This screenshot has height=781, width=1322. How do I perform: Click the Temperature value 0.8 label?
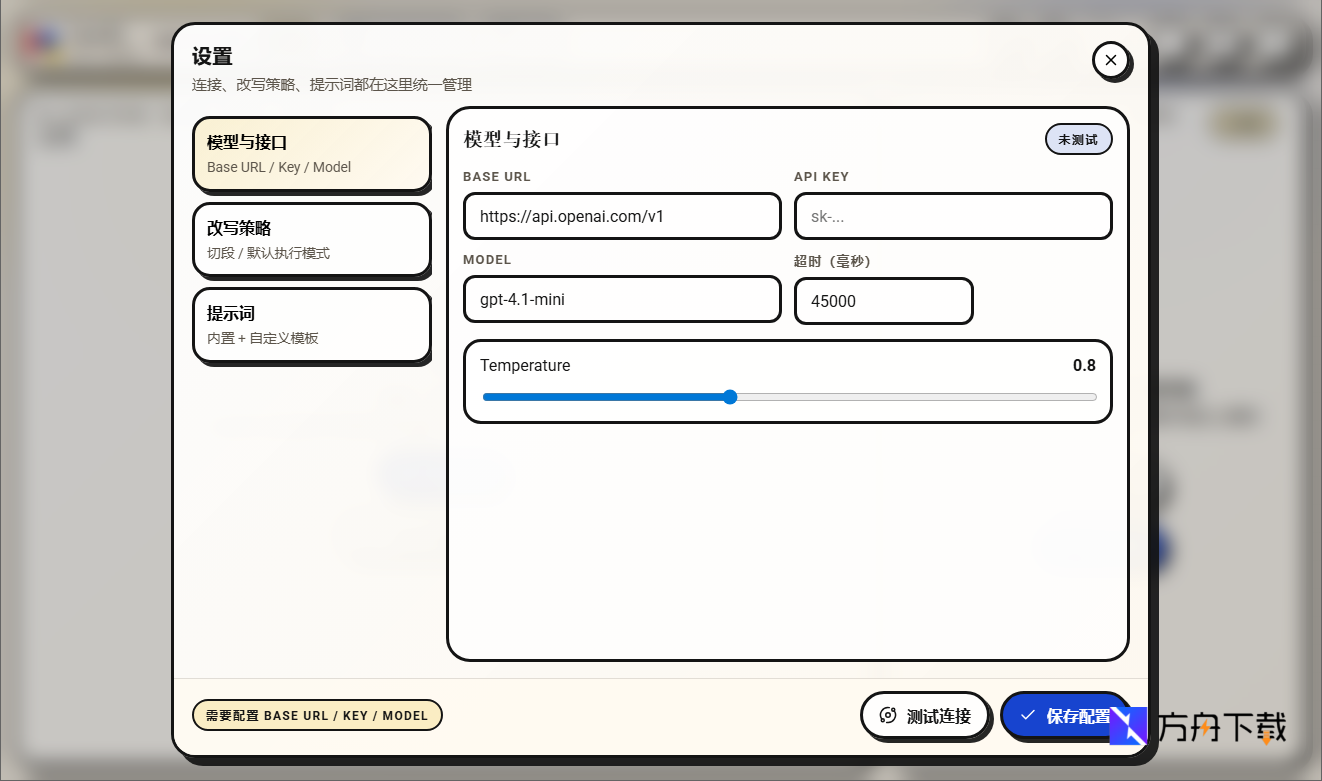[x=1084, y=365]
